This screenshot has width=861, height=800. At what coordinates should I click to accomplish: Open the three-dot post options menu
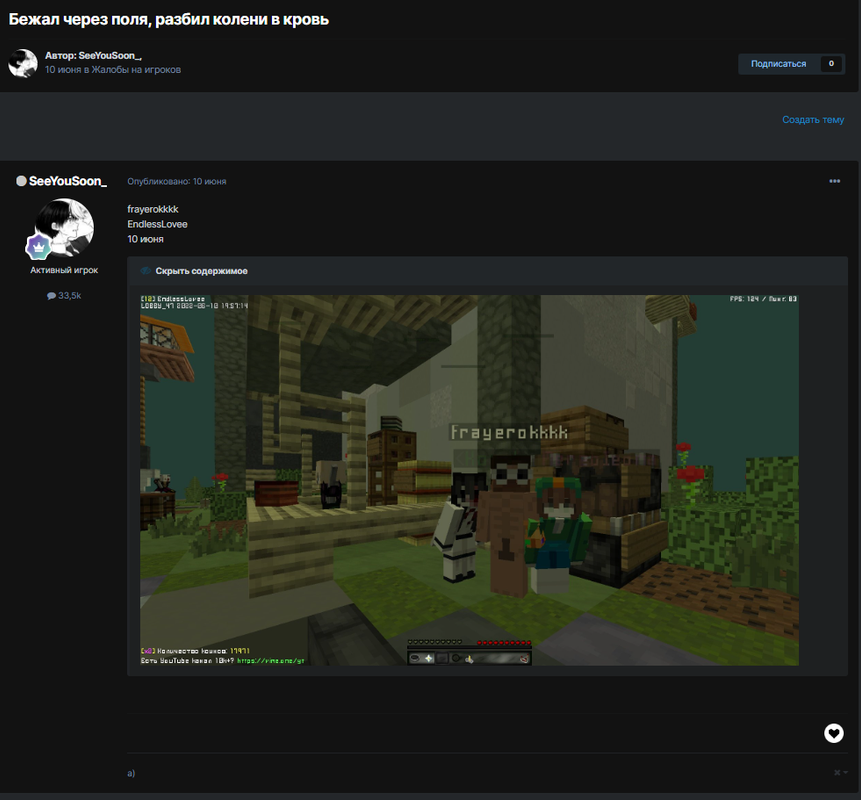[x=834, y=181]
